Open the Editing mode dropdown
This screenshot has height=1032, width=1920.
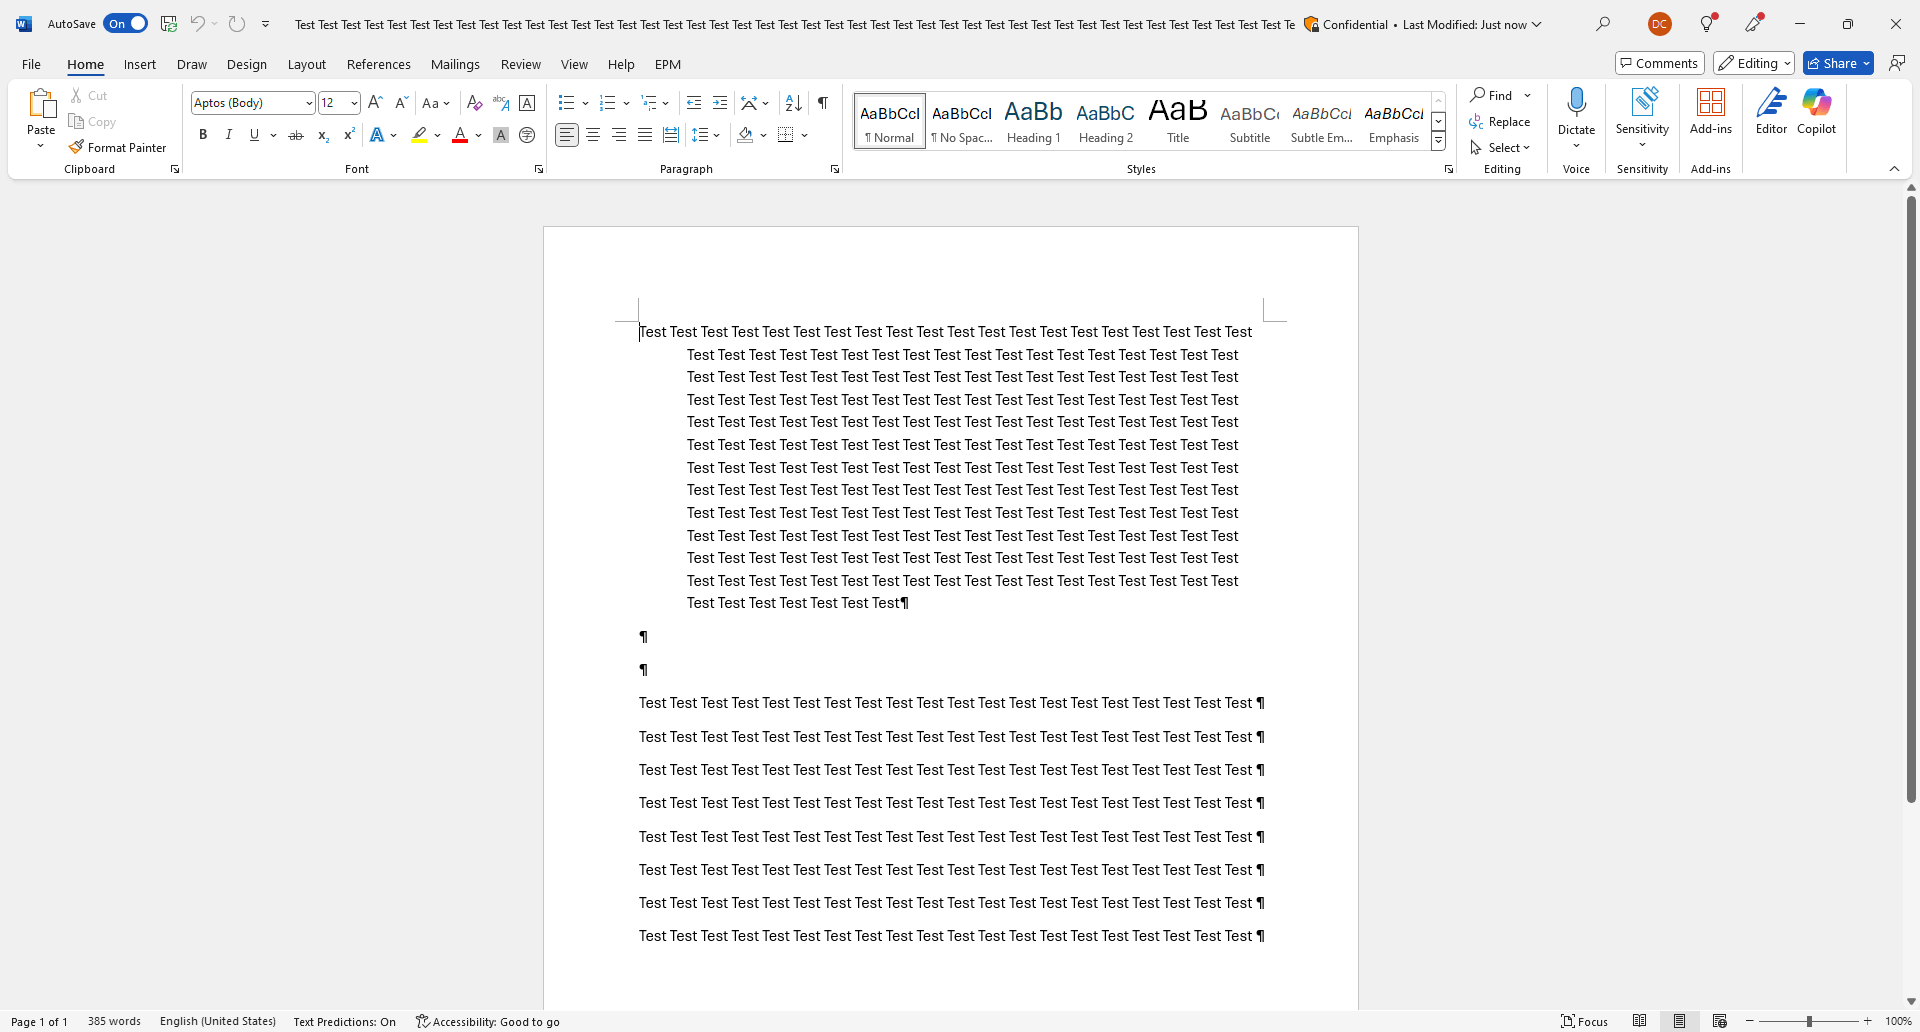click(1754, 63)
